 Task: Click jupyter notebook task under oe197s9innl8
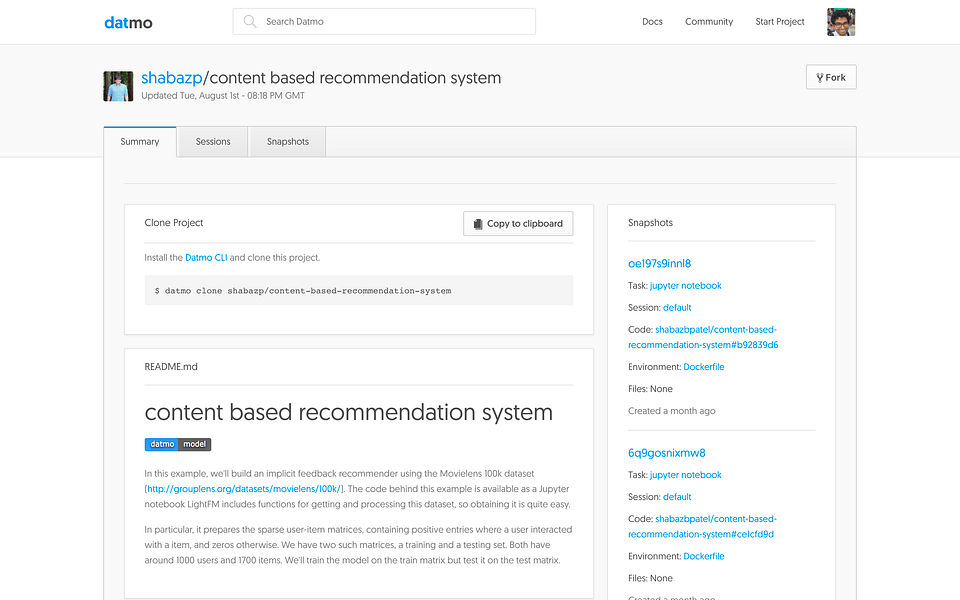tap(686, 285)
